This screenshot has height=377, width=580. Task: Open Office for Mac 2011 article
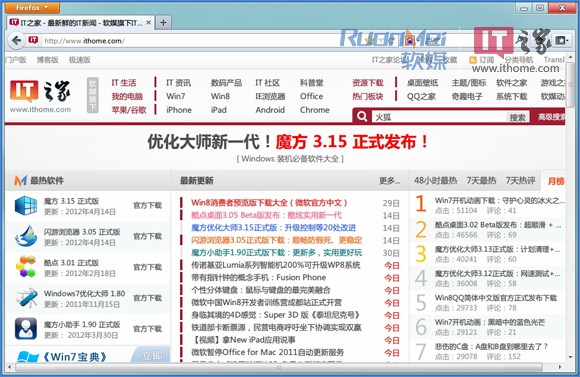[267, 352]
